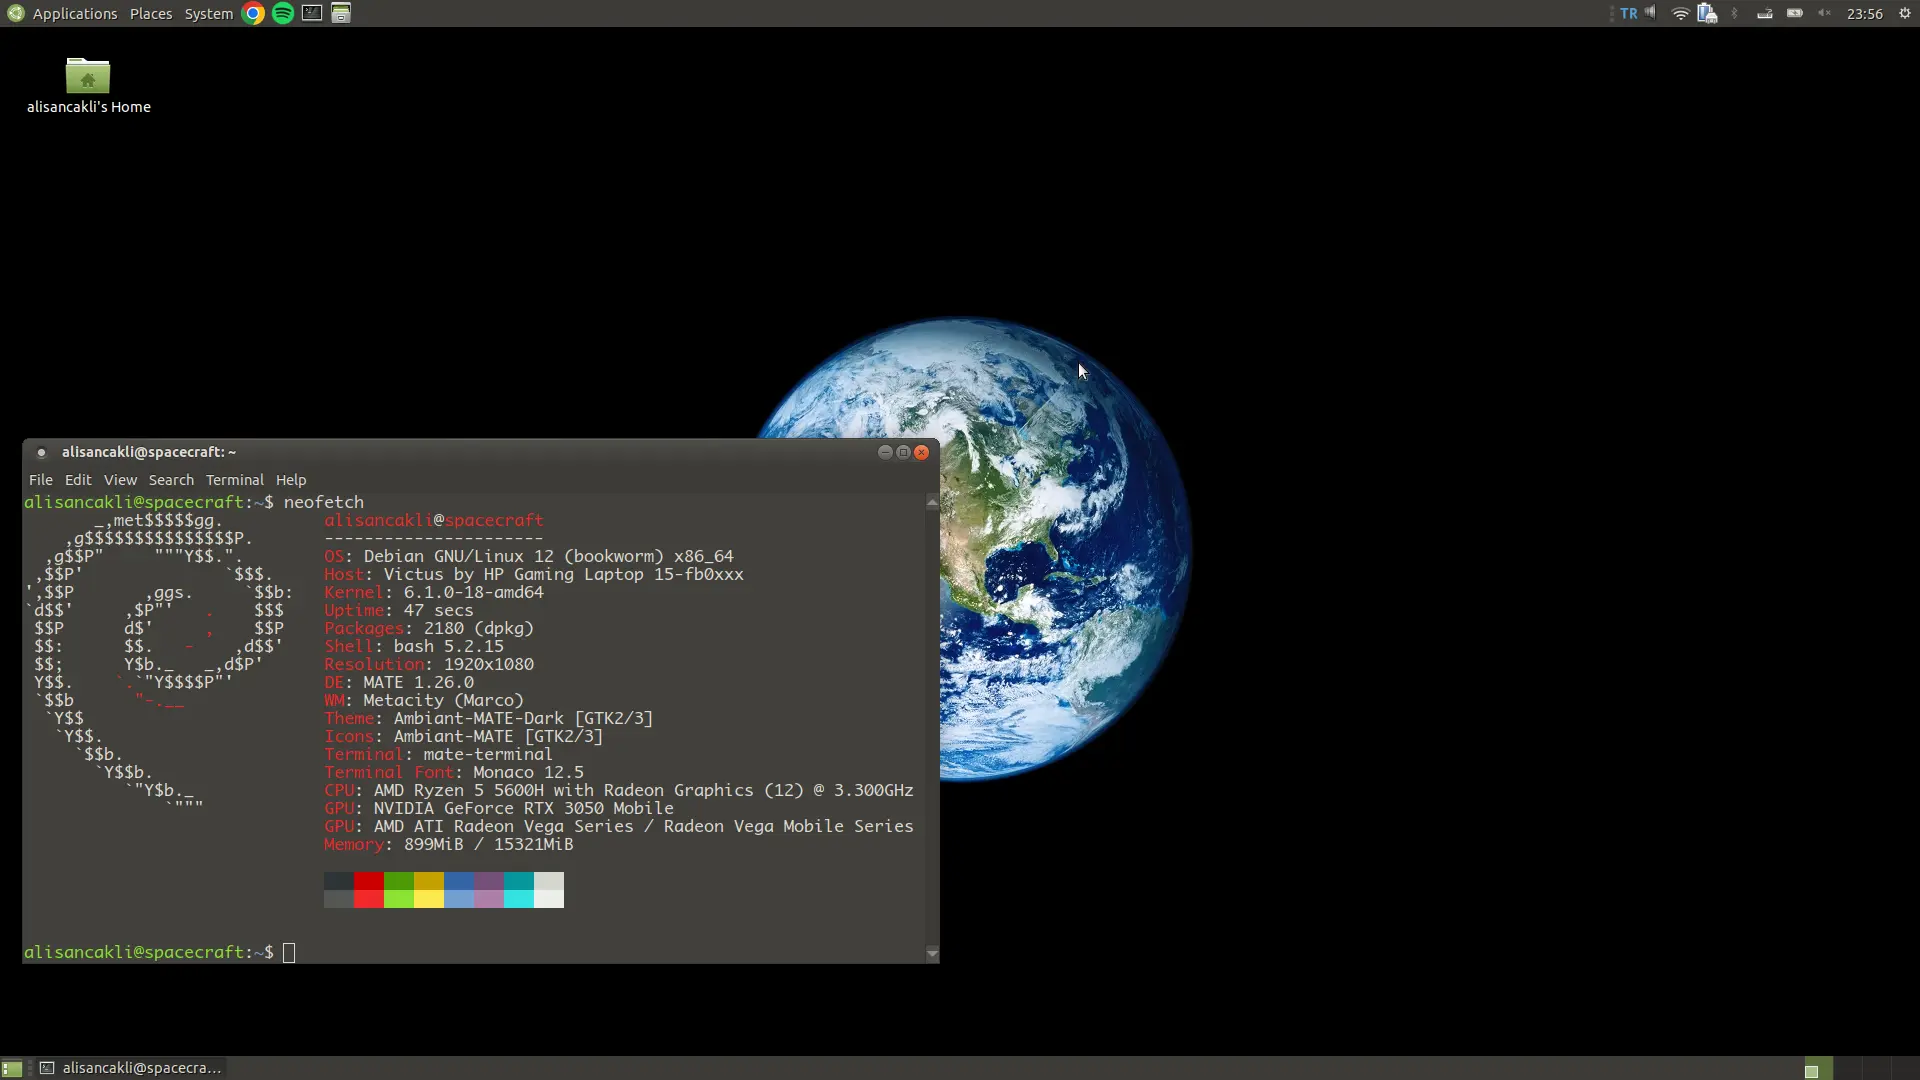The width and height of the screenshot is (1920, 1080).
Task: Launch Google Chrome from the panel
Action: 253,13
